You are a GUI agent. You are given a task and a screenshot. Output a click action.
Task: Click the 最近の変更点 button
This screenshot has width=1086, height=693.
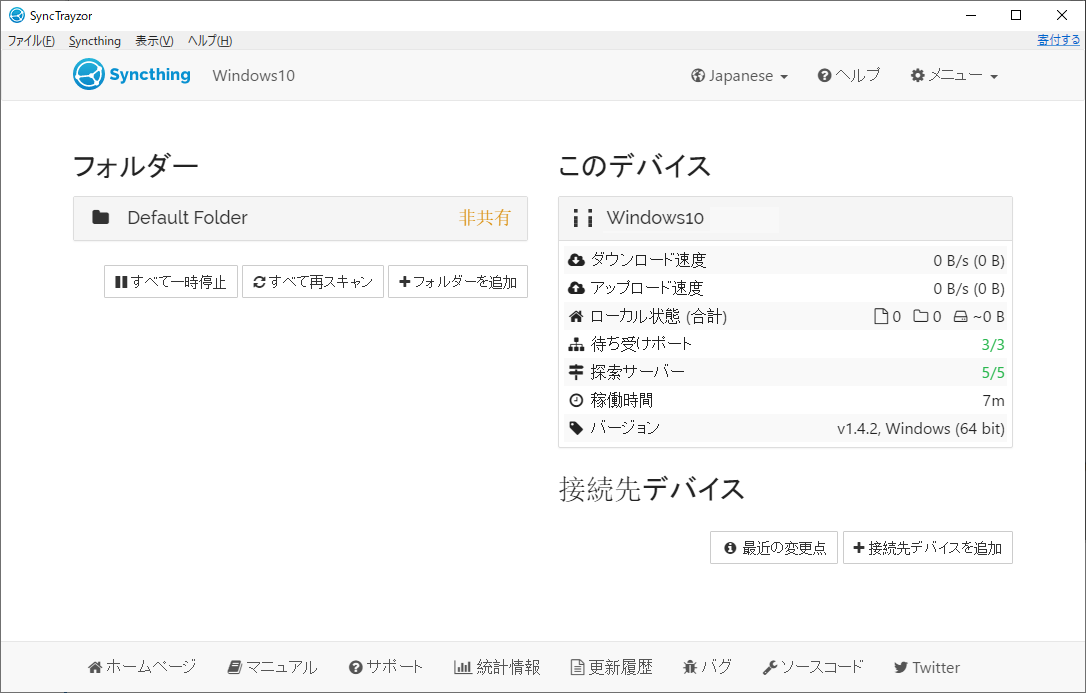(774, 548)
